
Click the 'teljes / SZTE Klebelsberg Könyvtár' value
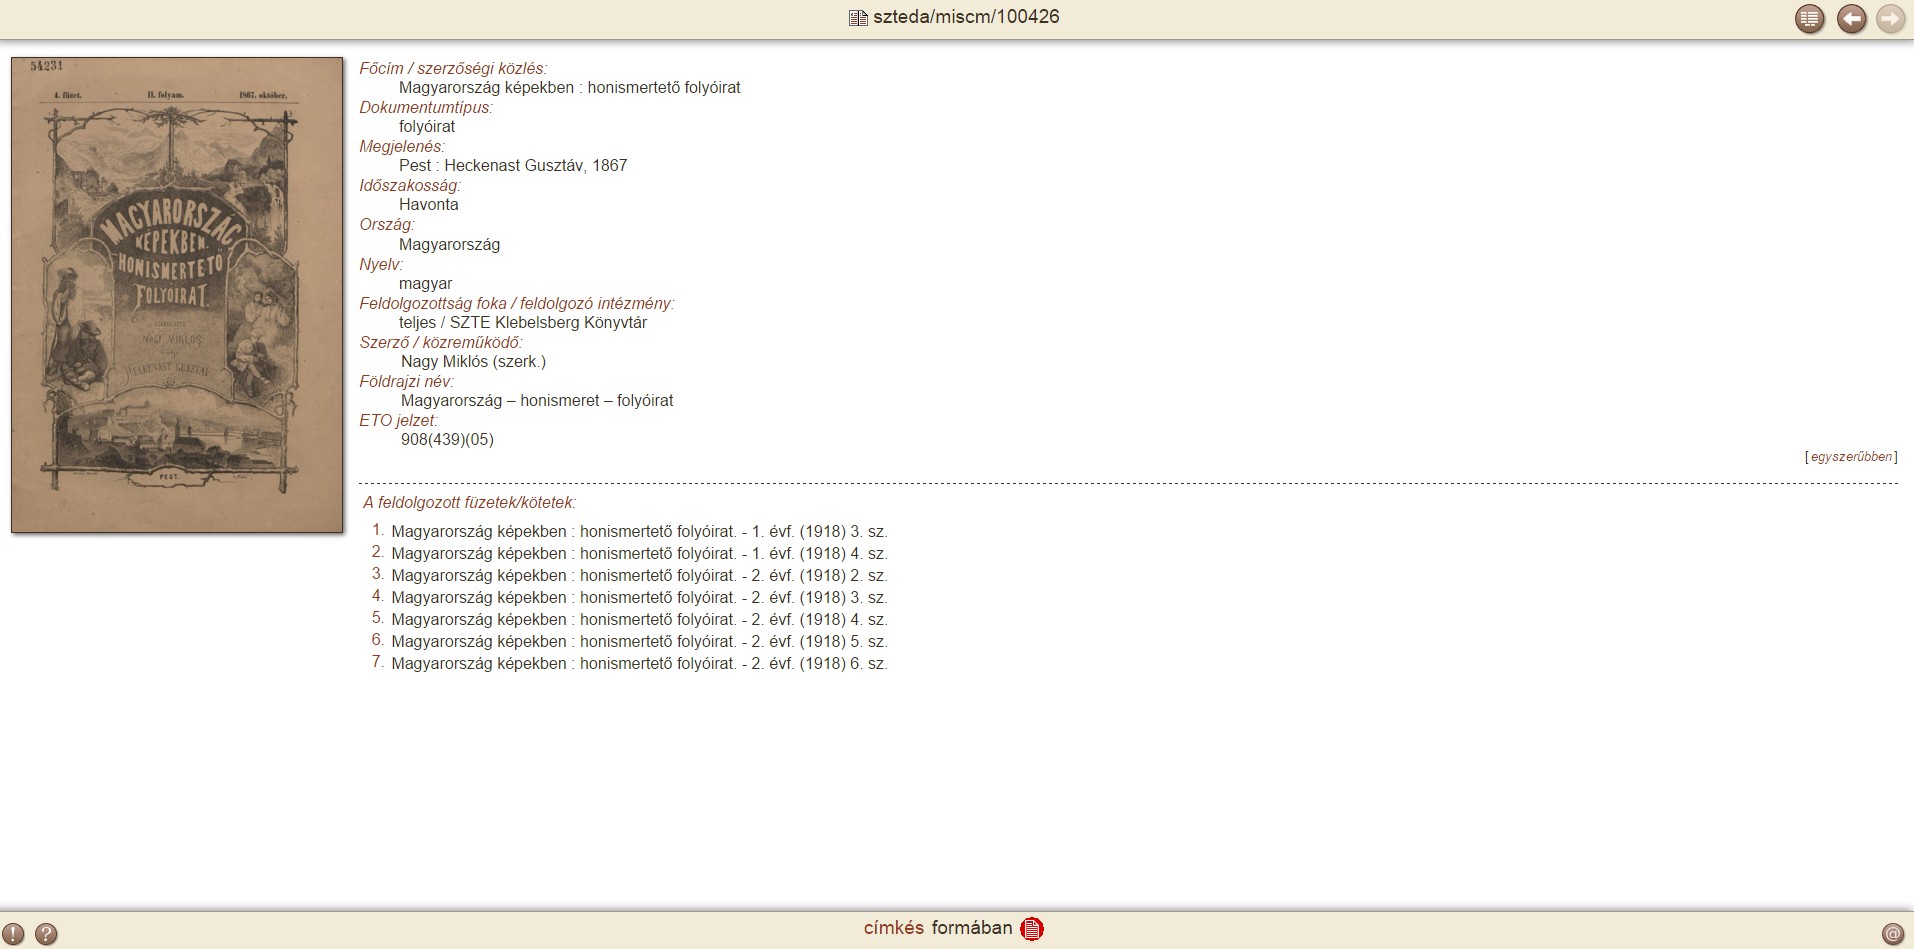(x=523, y=323)
